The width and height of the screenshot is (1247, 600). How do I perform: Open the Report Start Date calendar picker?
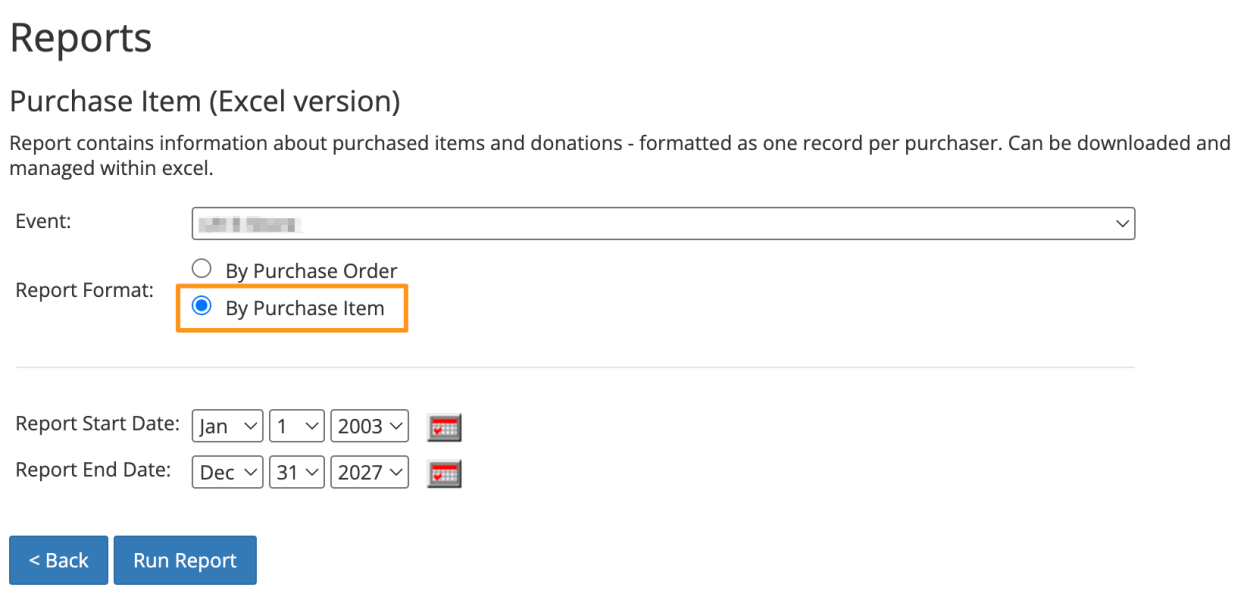click(x=444, y=427)
